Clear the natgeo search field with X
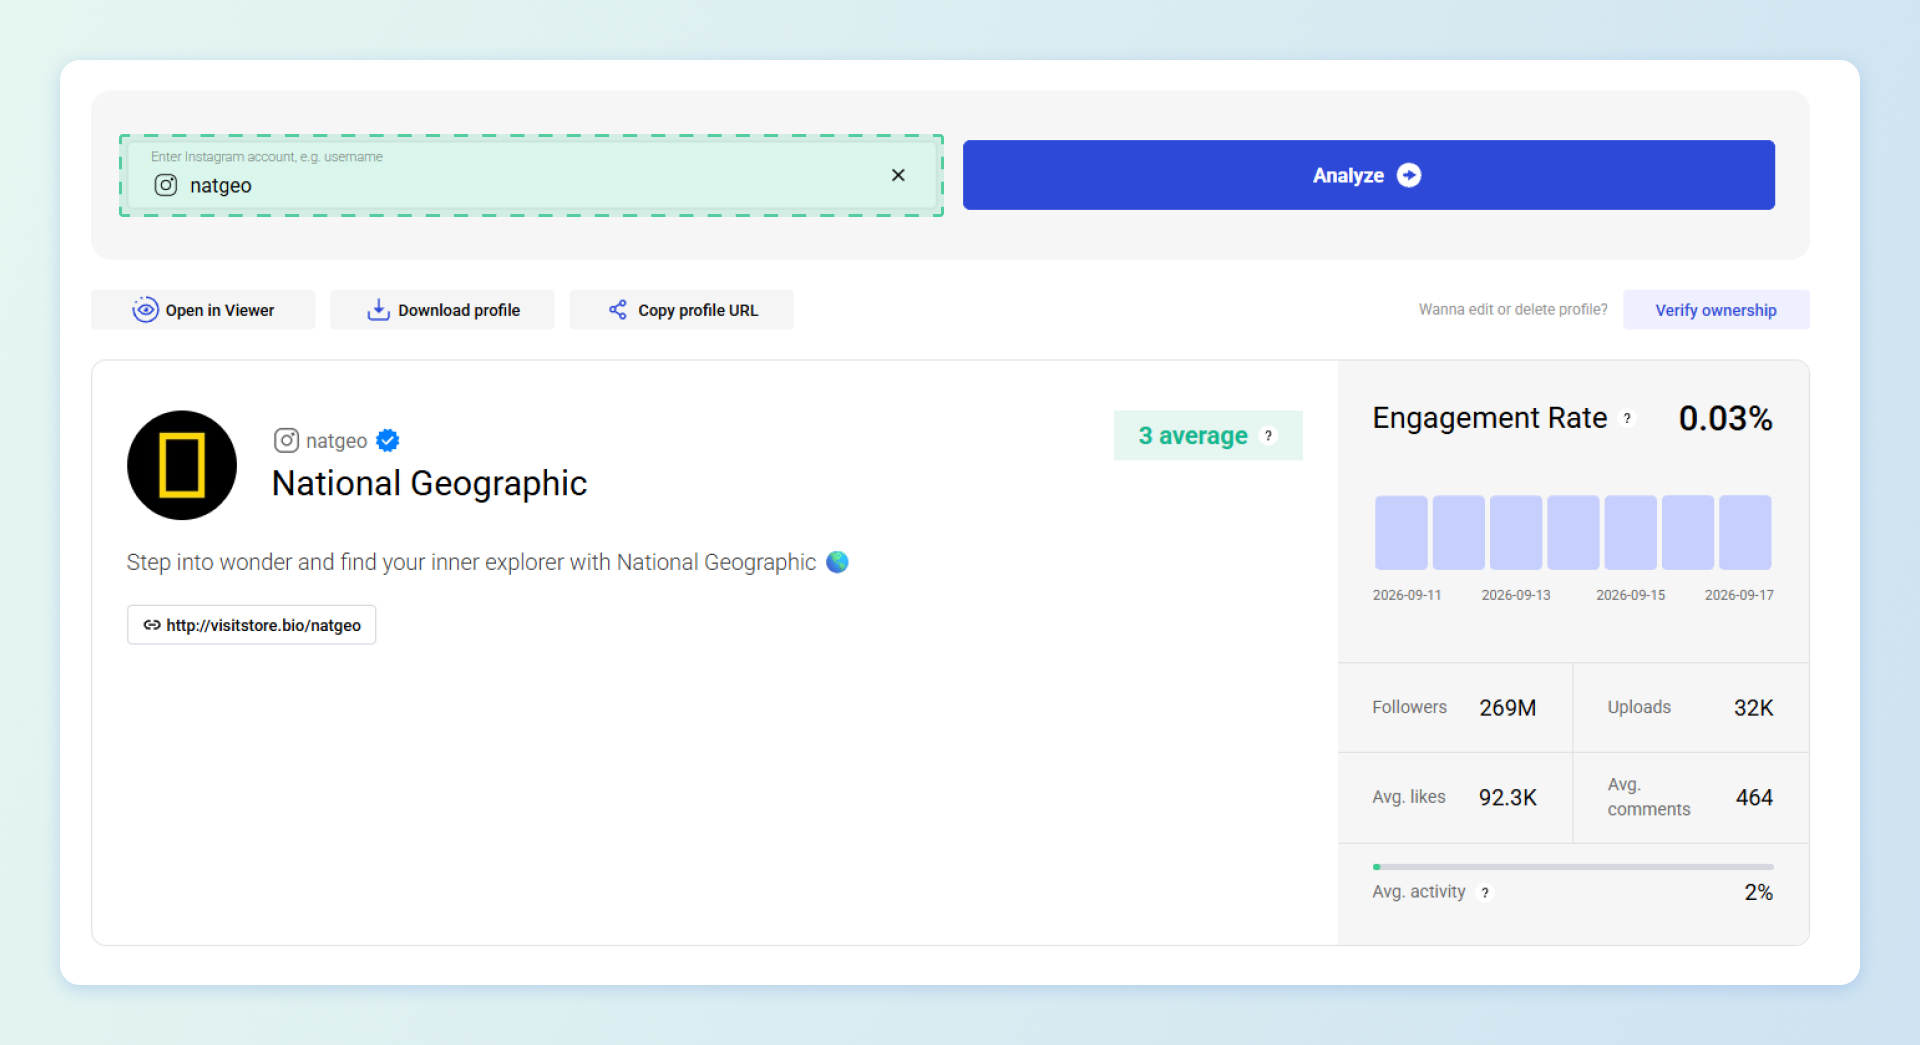Viewport: 1920px width, 1045px height. click(898, 175)
